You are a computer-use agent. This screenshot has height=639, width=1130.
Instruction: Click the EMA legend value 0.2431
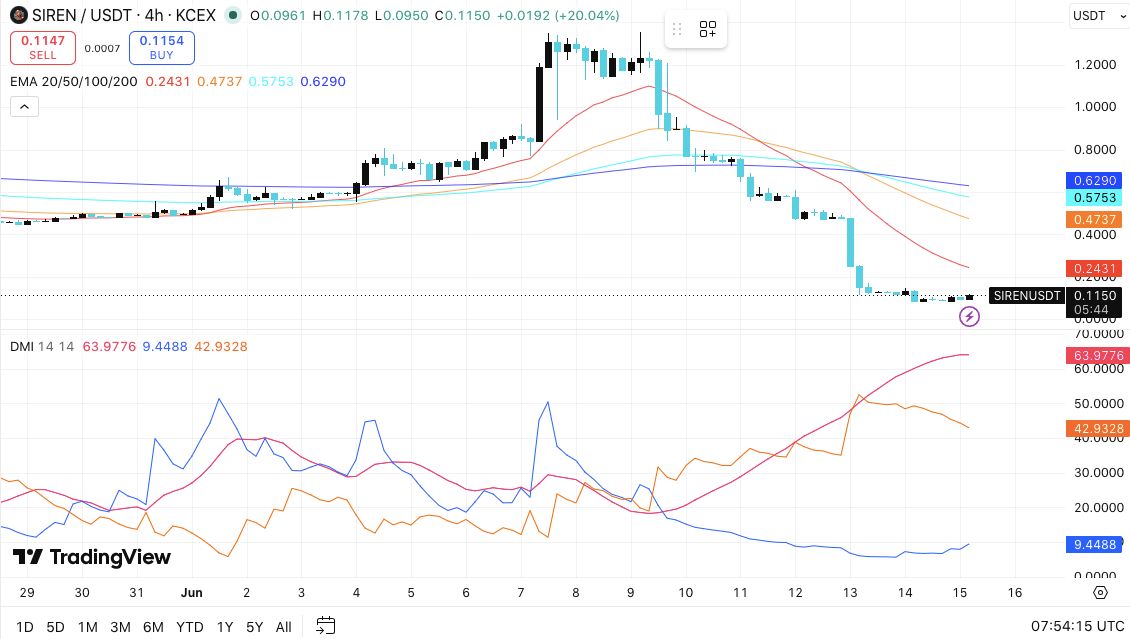168,81
